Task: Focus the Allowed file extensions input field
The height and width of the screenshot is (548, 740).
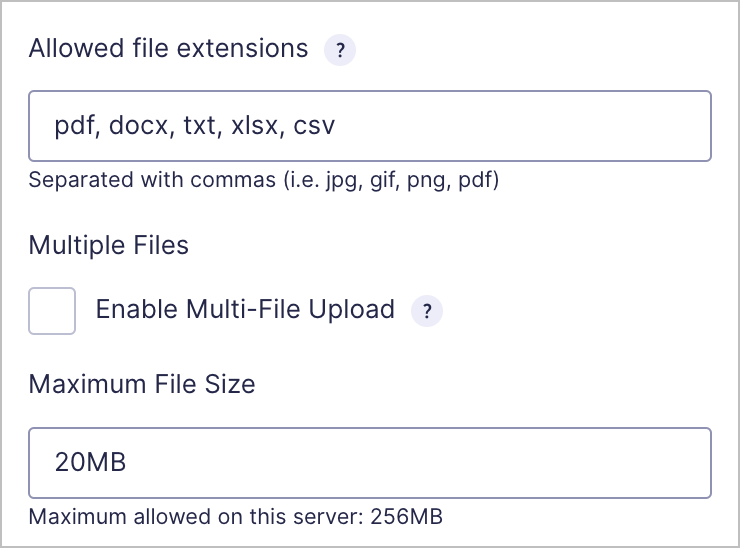Action: coord(370,126)
